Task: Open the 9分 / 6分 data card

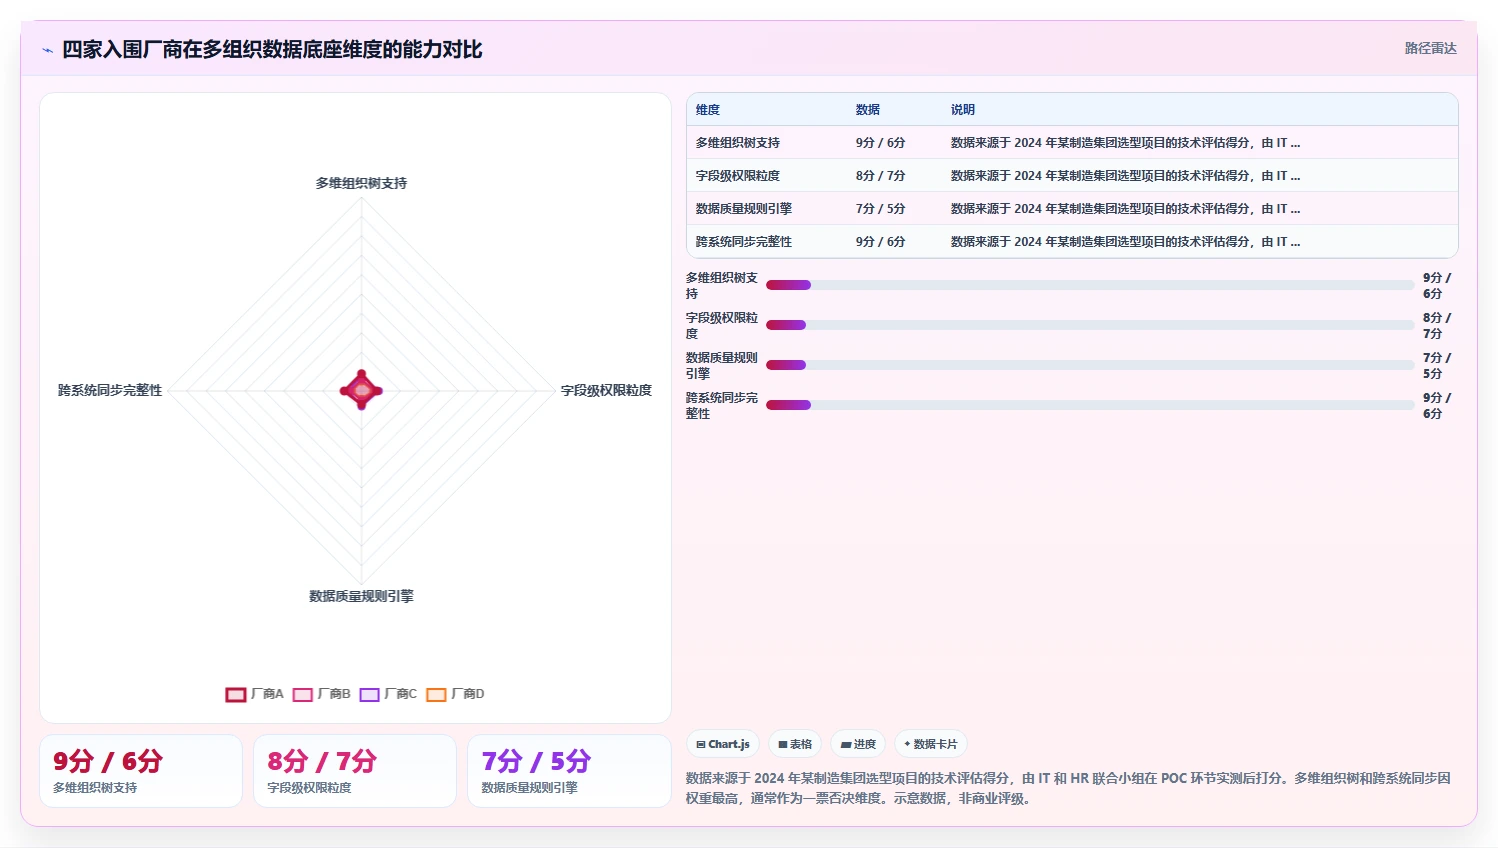Action: [141, 771]
